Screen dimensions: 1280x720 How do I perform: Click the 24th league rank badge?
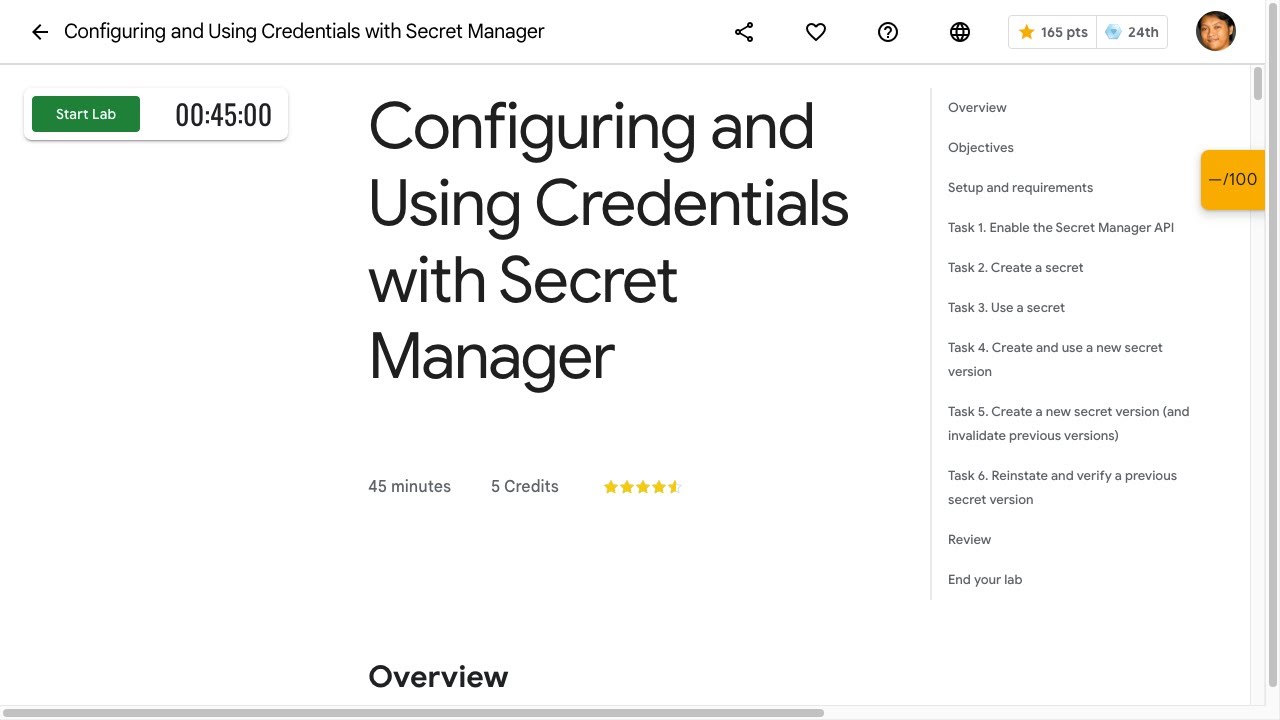pyautogui.click(x=1132, y=32)
